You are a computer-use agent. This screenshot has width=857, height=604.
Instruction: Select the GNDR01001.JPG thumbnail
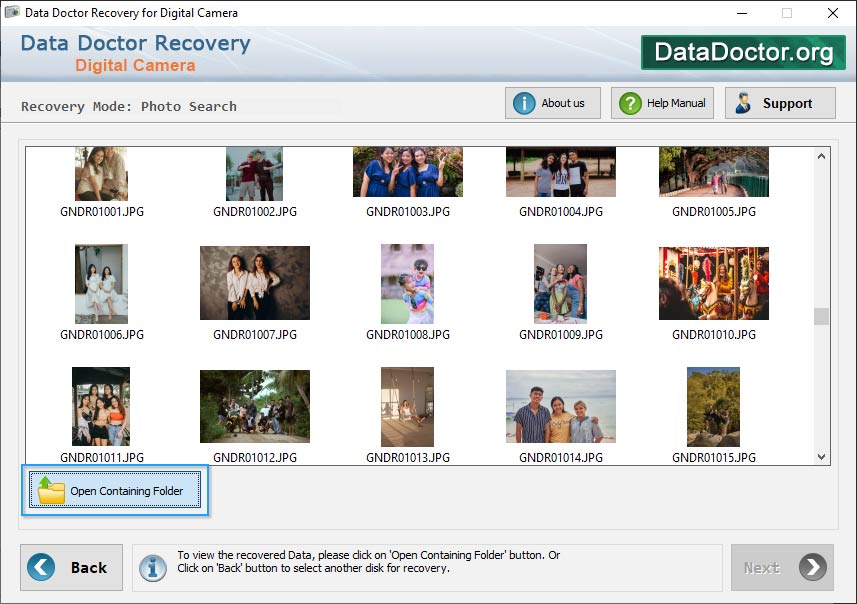(101, 174)
